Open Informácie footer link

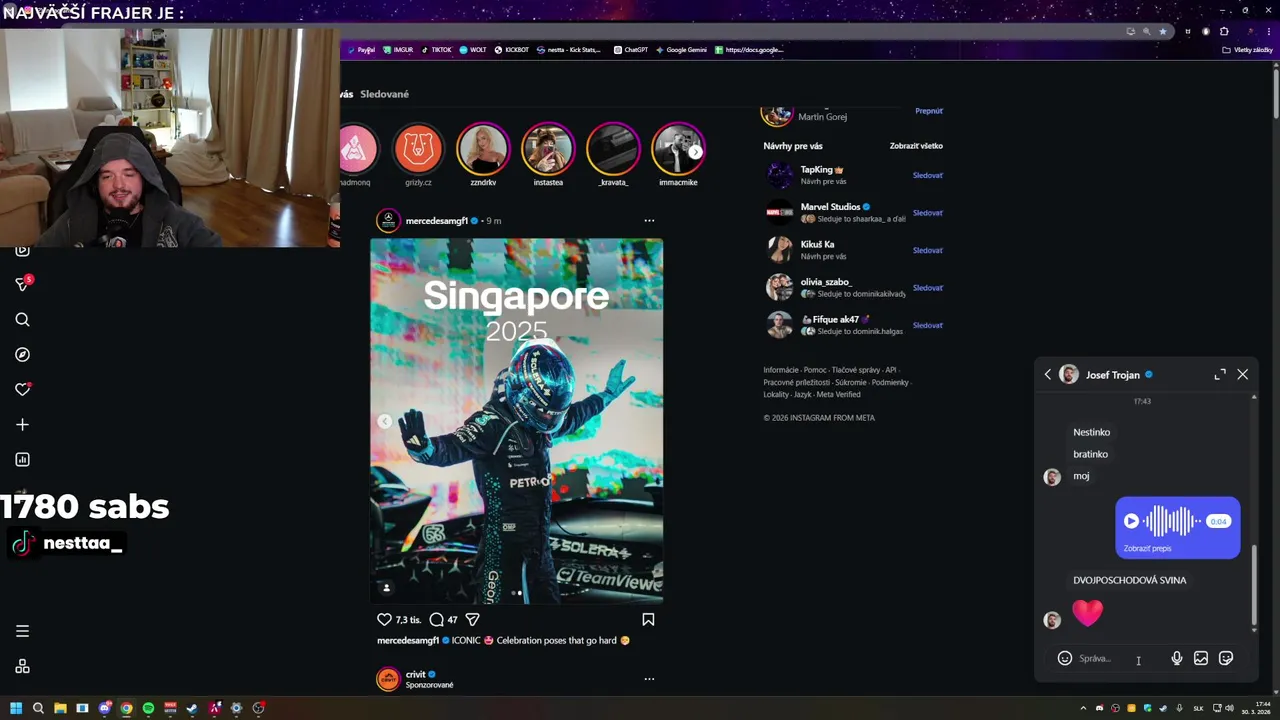point(781,370)
